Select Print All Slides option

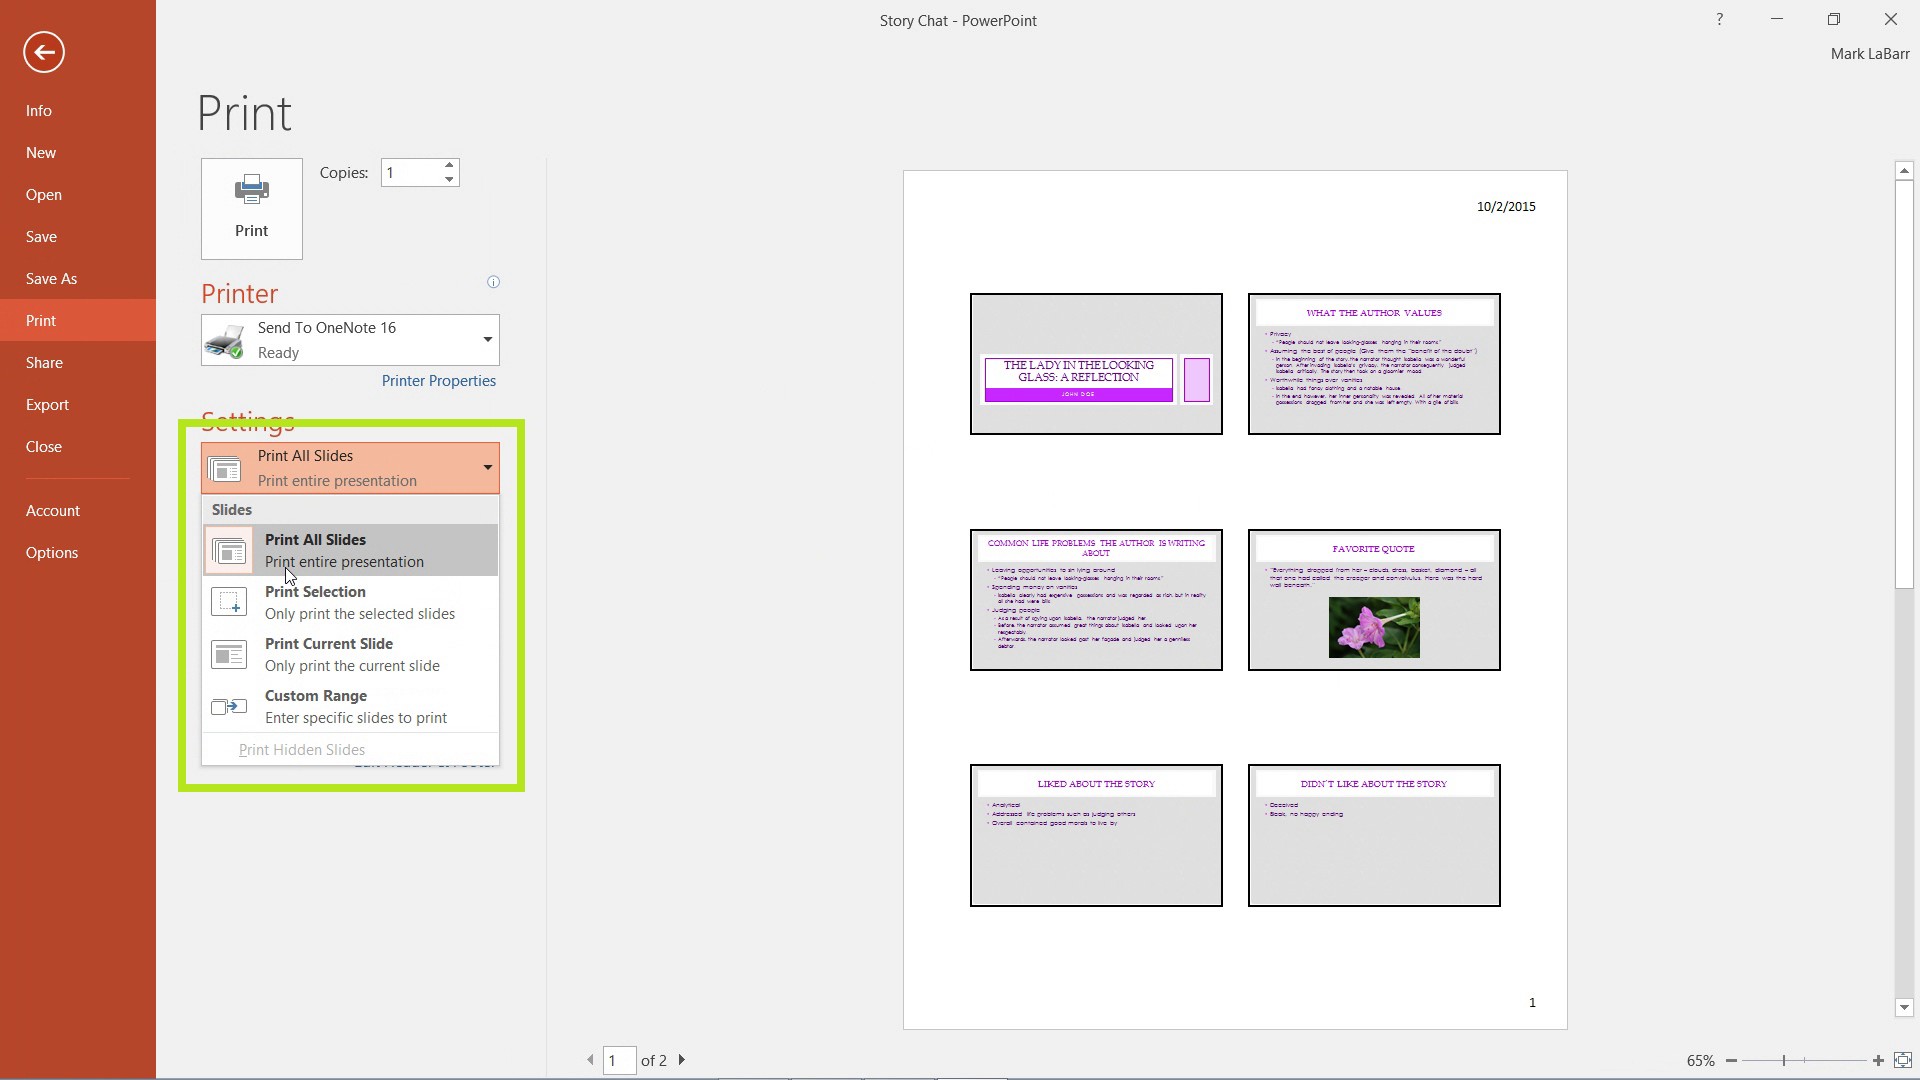[348, 549]
